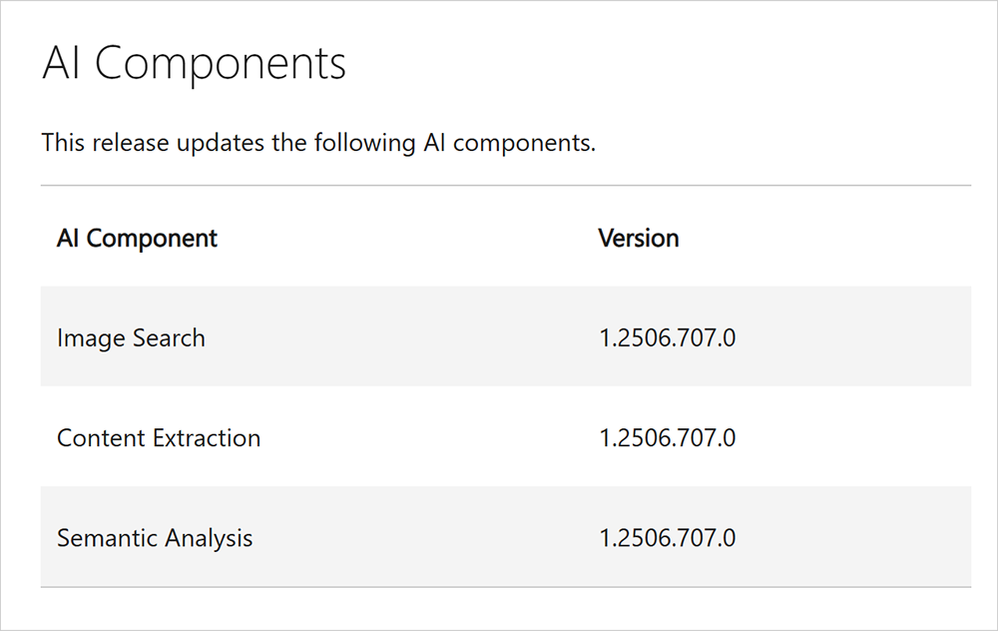Click the AI Components heading
The height and width of the screenshot is (631, 998).
pyautogui.click(x=194, y=64)
